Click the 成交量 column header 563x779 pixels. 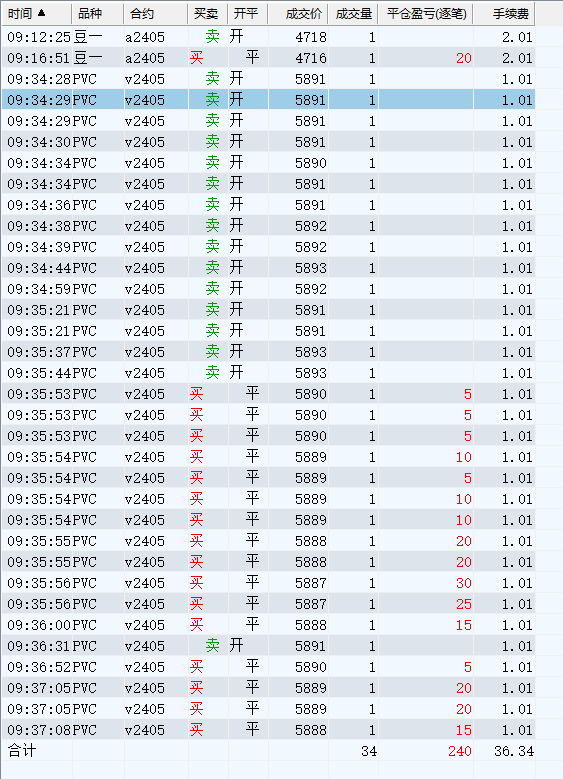click(x=353, y=14)
